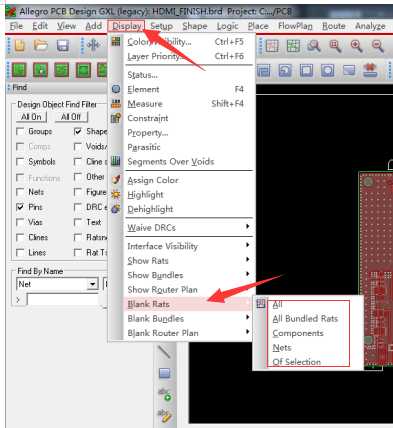Image resolution: width=393 pixels, height=428 pixels.
Task: Click the Find By Name text field
Action: (62, 300)
